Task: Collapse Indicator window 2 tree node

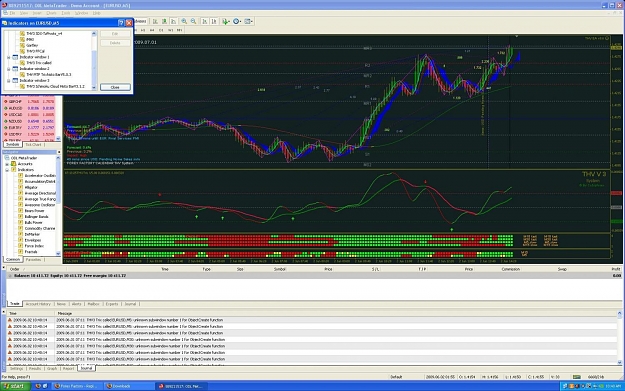Action: coord(9,69)
